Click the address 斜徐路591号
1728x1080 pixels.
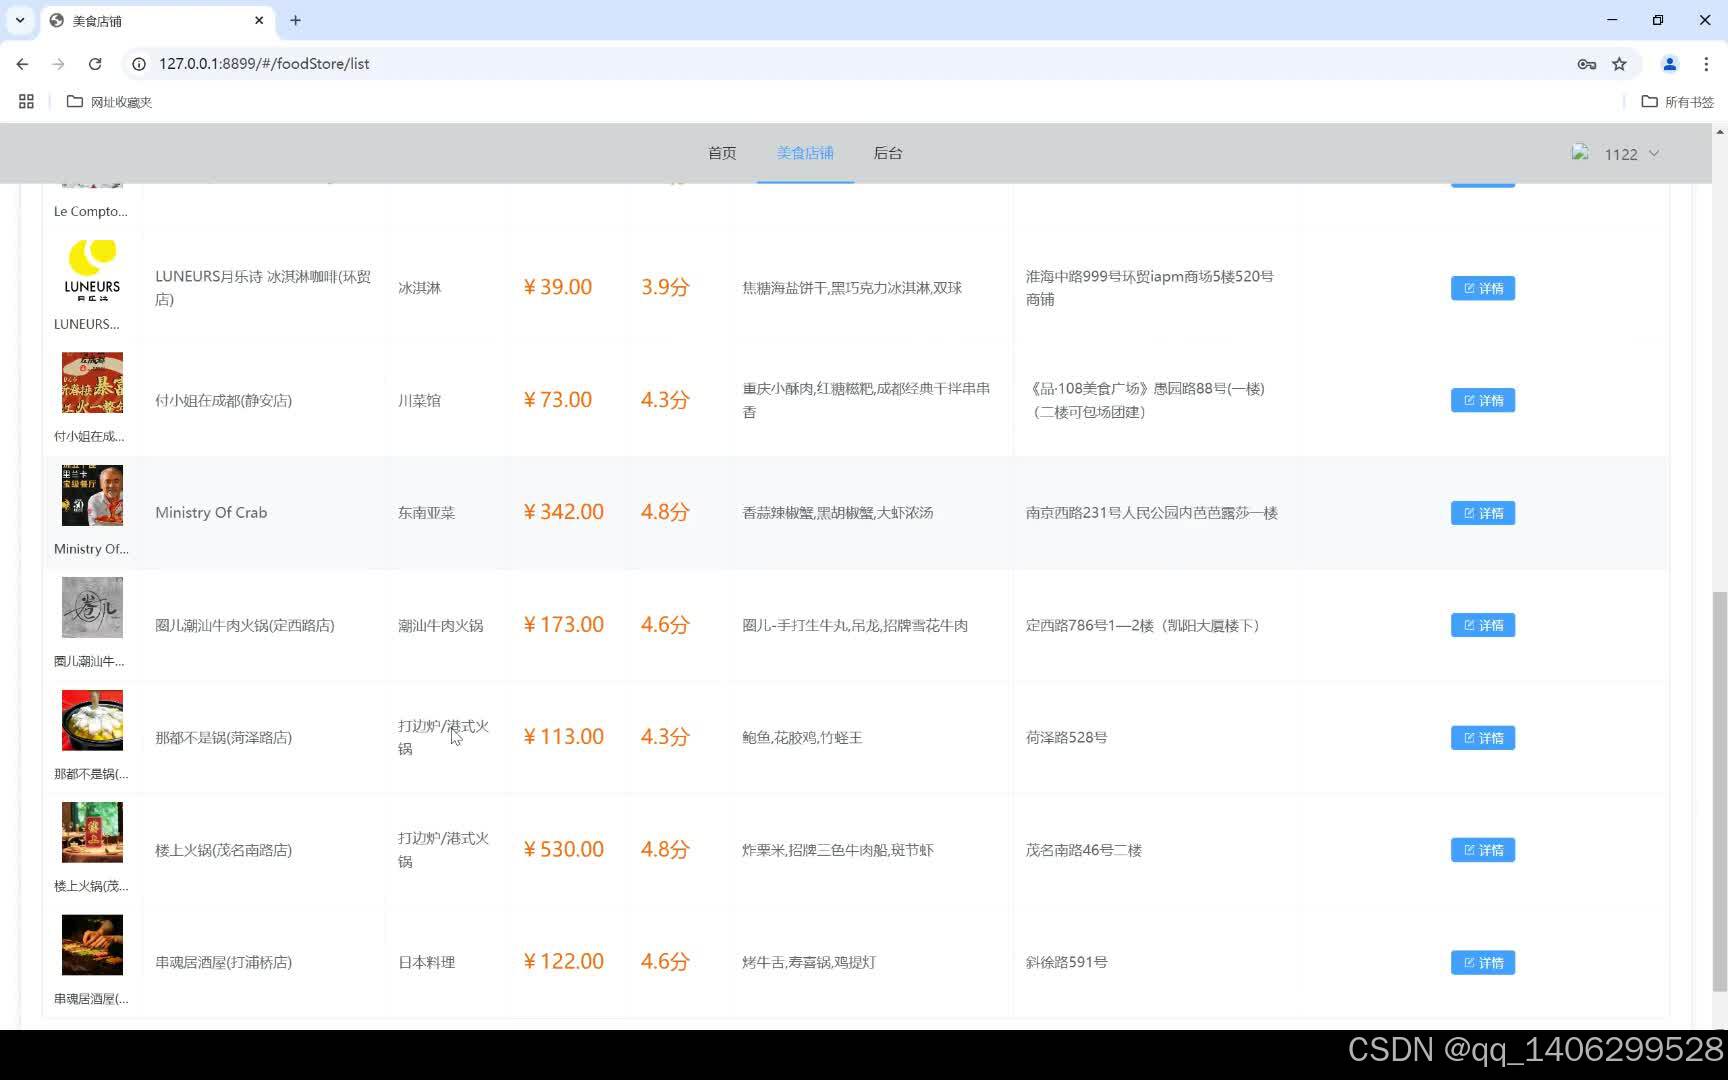[1066, 962]
